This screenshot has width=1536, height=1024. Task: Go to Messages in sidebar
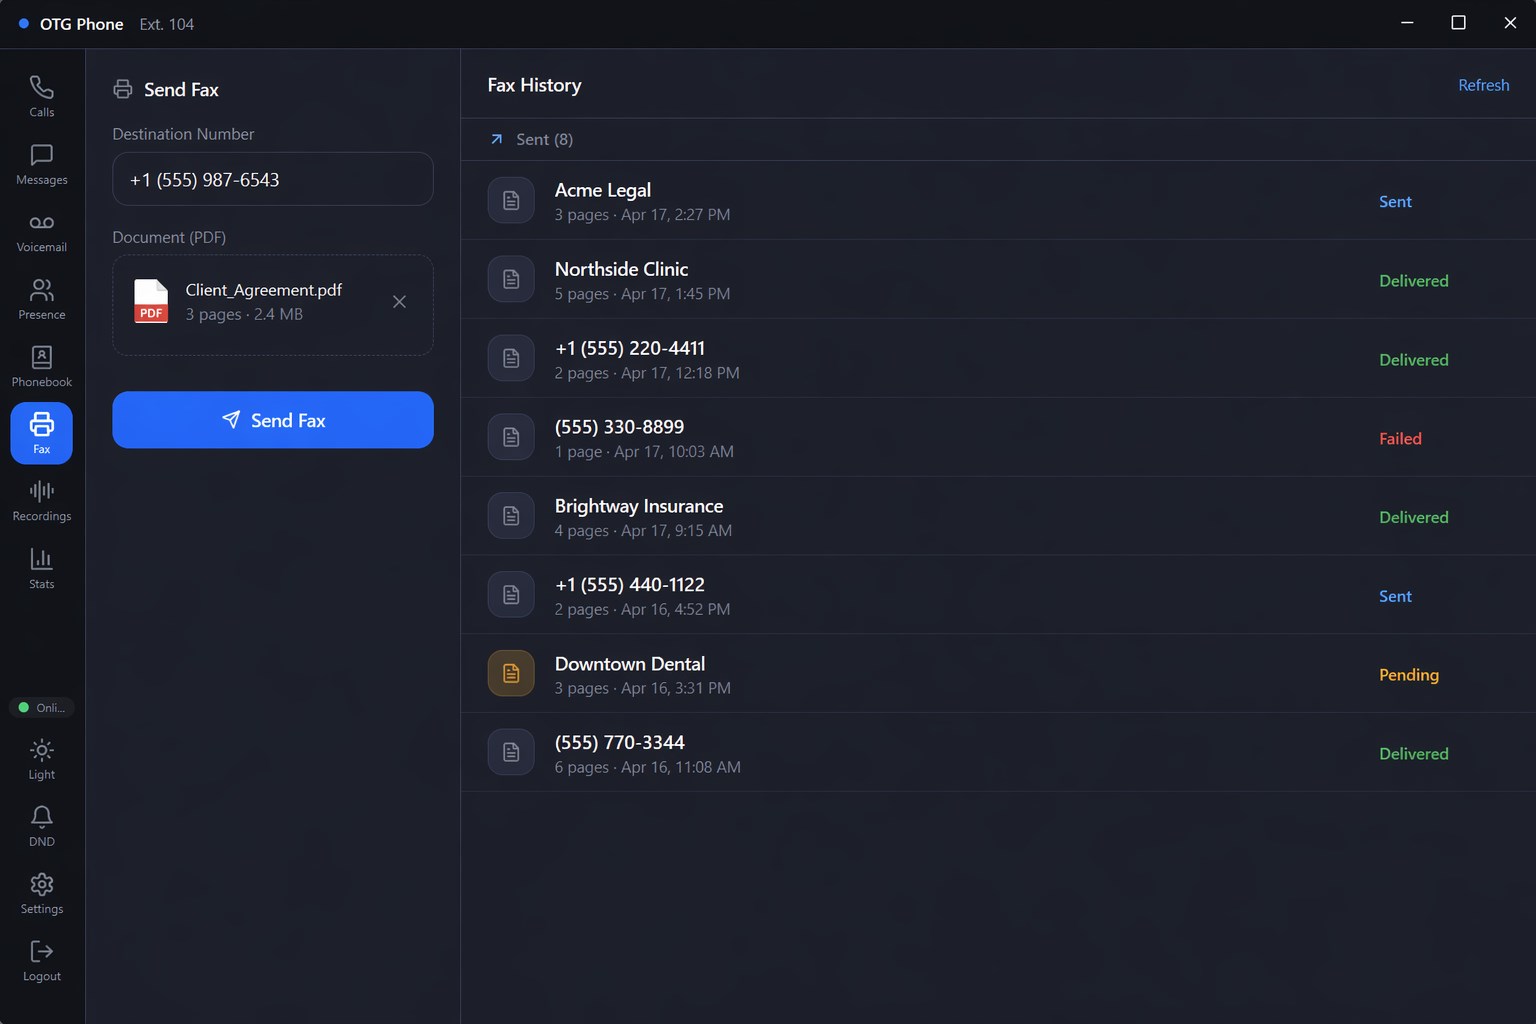pos(42,164)
